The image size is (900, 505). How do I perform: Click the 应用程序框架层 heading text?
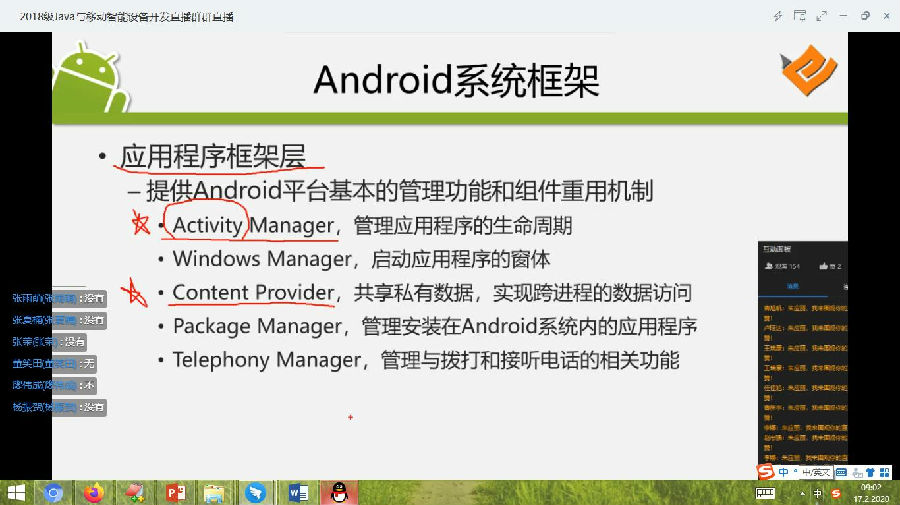pos(213,156)
